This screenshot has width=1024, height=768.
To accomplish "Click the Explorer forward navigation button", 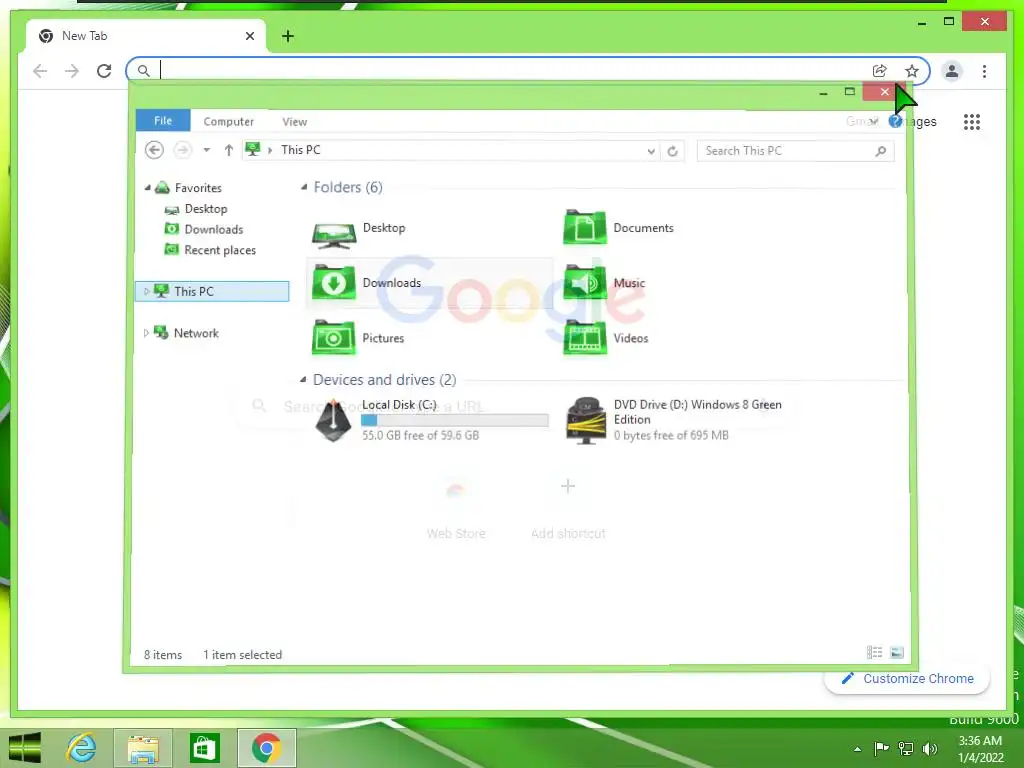I will pos(183,150).
